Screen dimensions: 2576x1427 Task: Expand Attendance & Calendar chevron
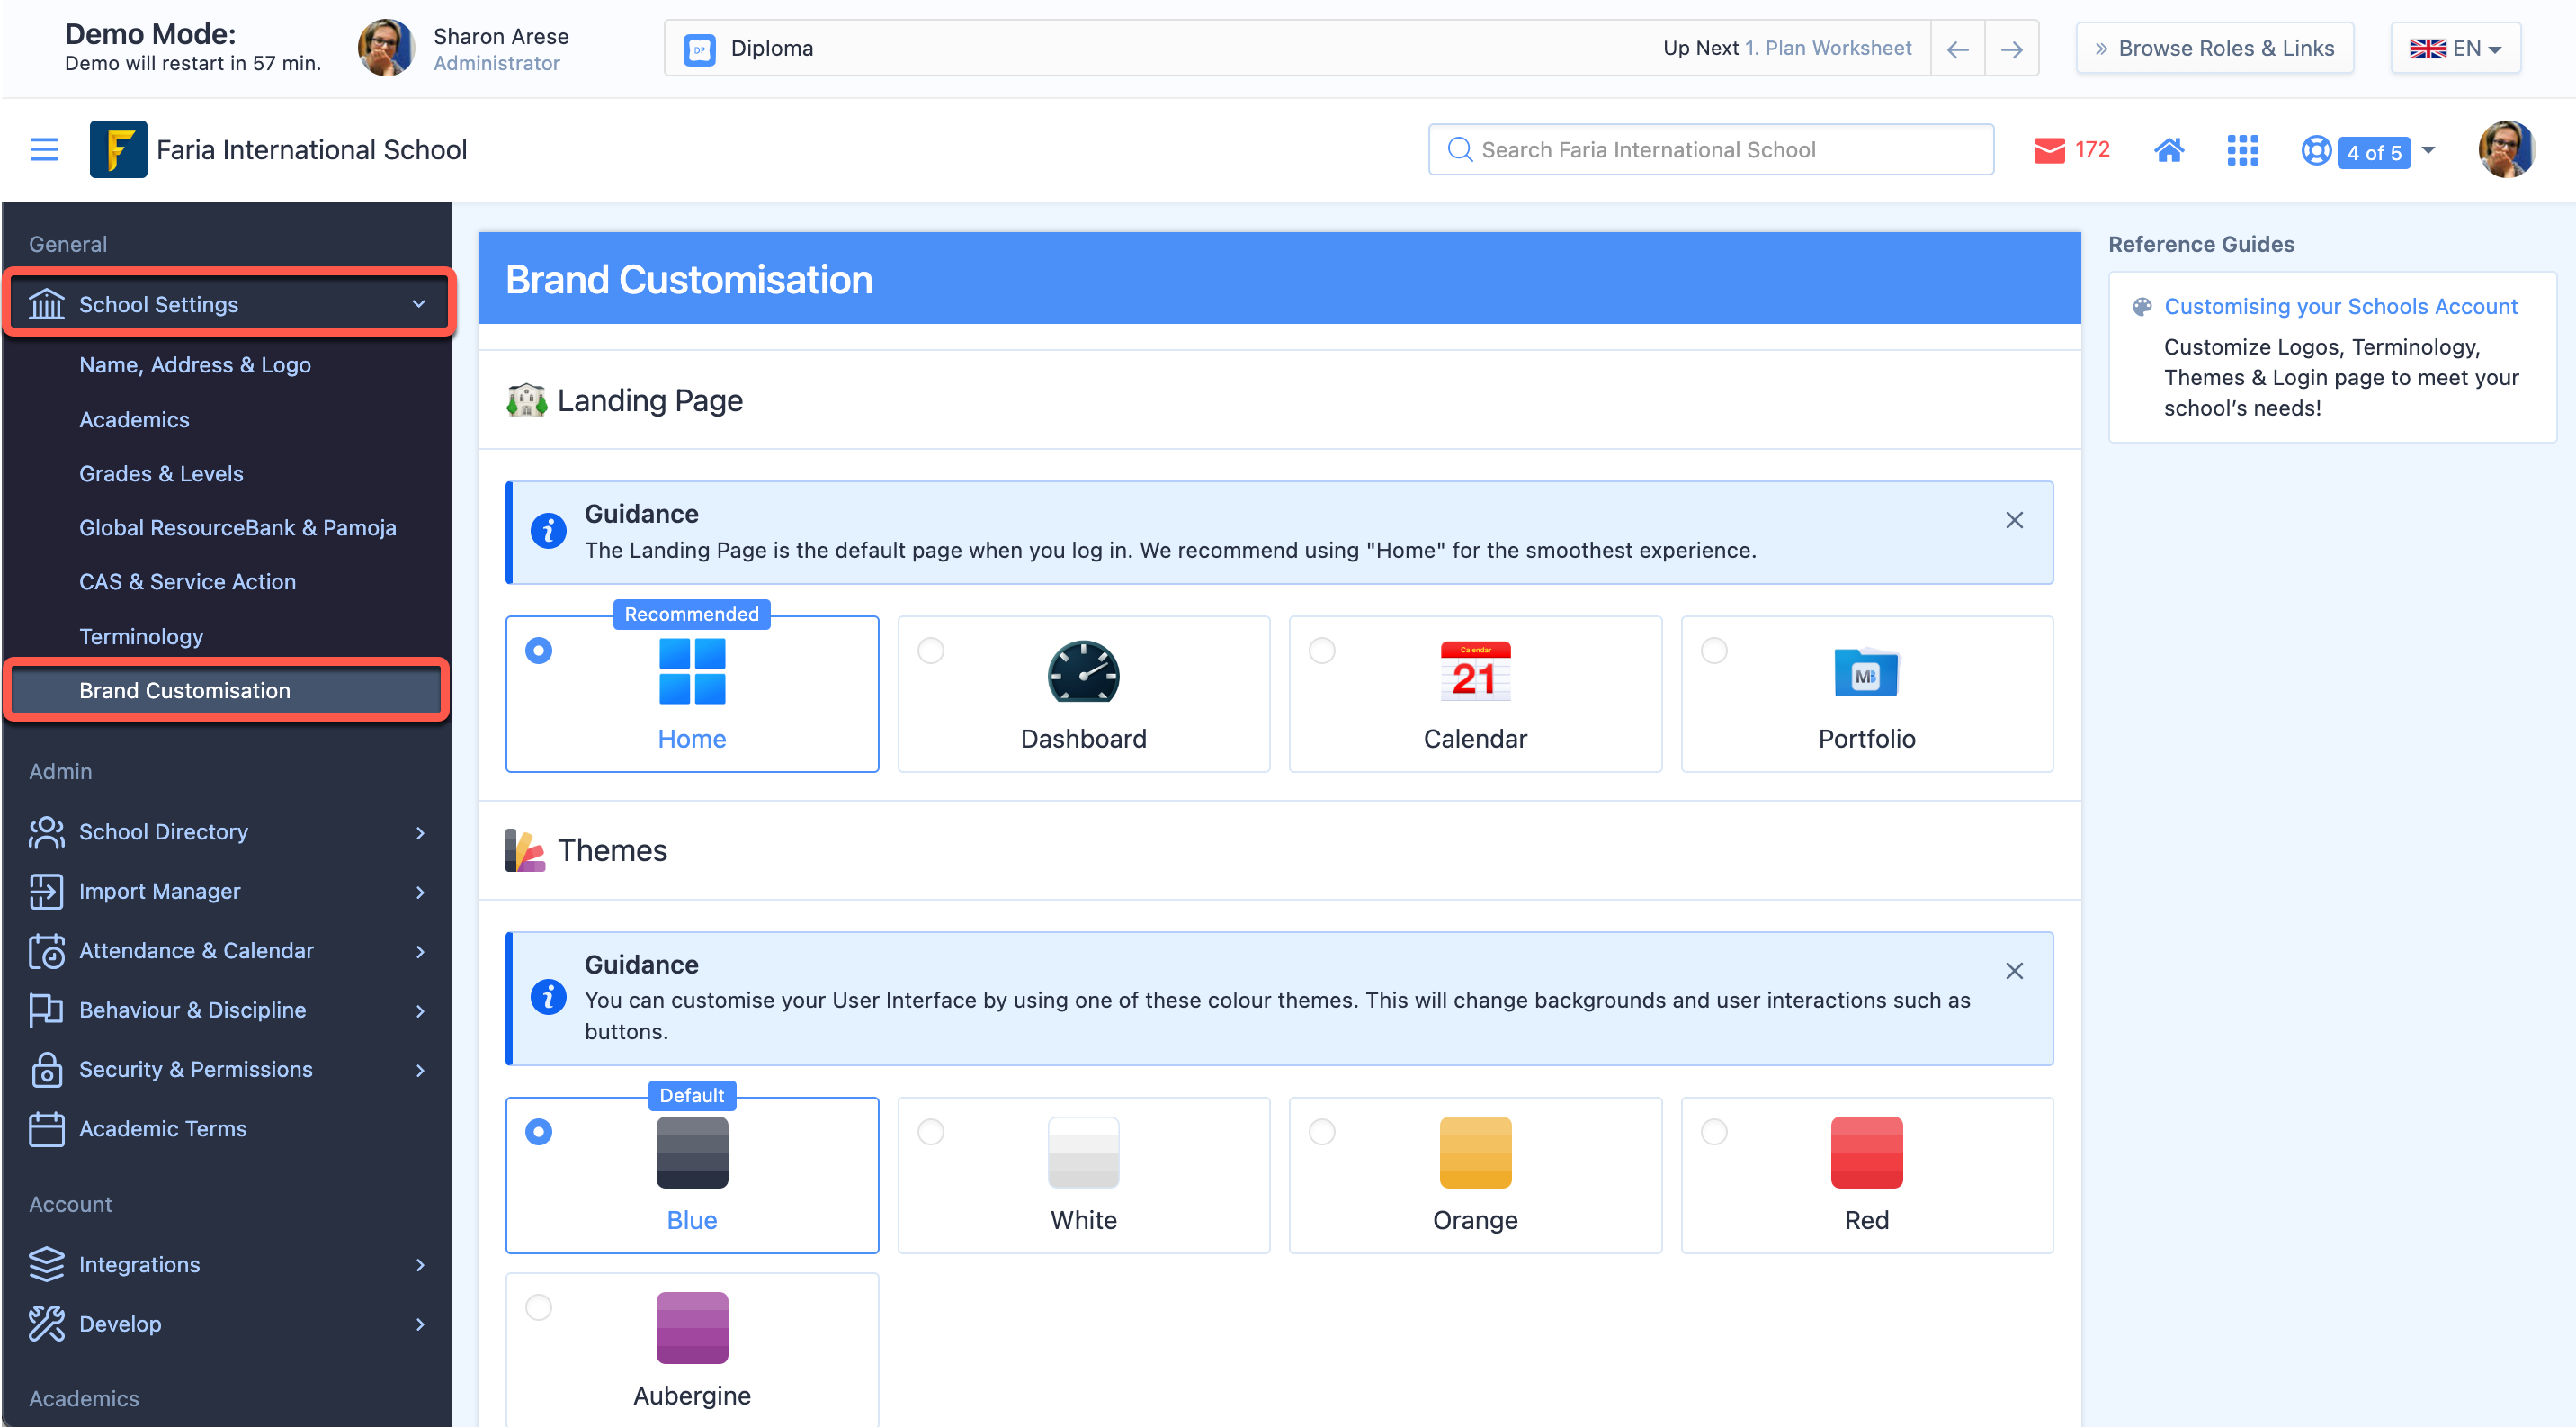(x=420, y=952)
